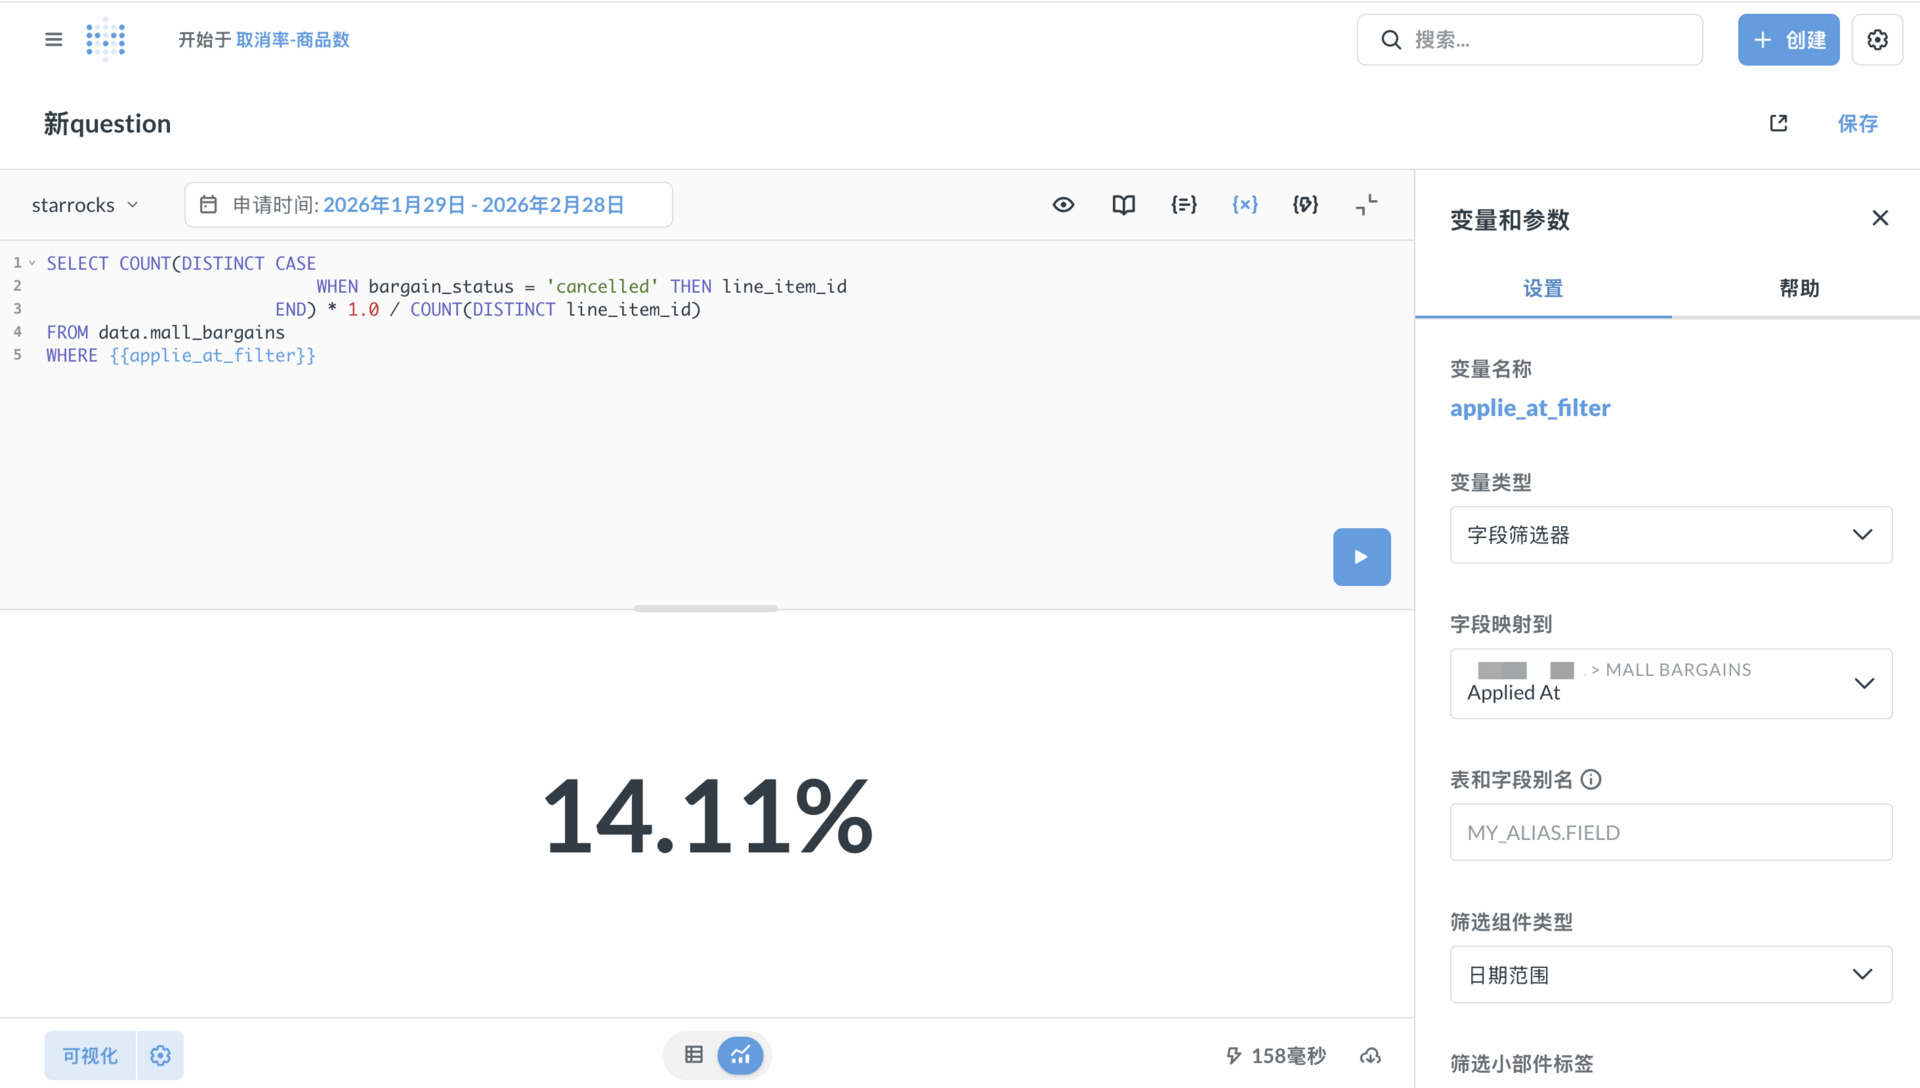Click the 保存 link to save question

1858,123
